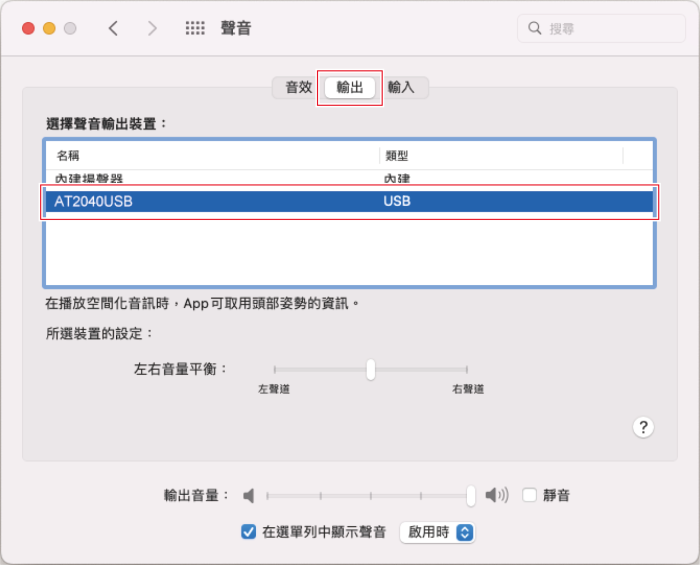This screenshot has height=565, width=700.
Task: Open the show-all preferences grid icon
Action: pos(195,28)
